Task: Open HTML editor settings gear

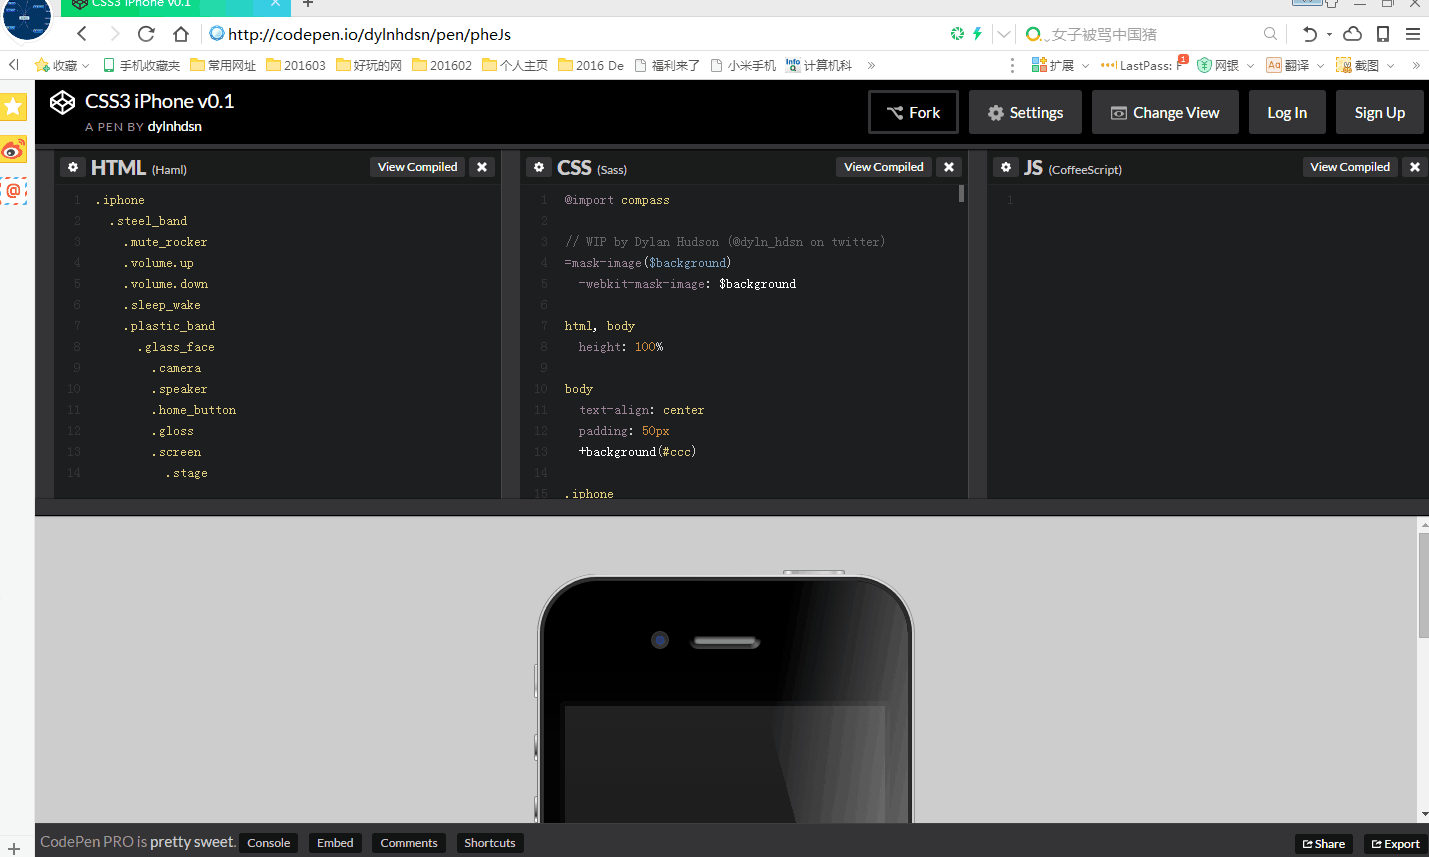Action: click(73, 167)
